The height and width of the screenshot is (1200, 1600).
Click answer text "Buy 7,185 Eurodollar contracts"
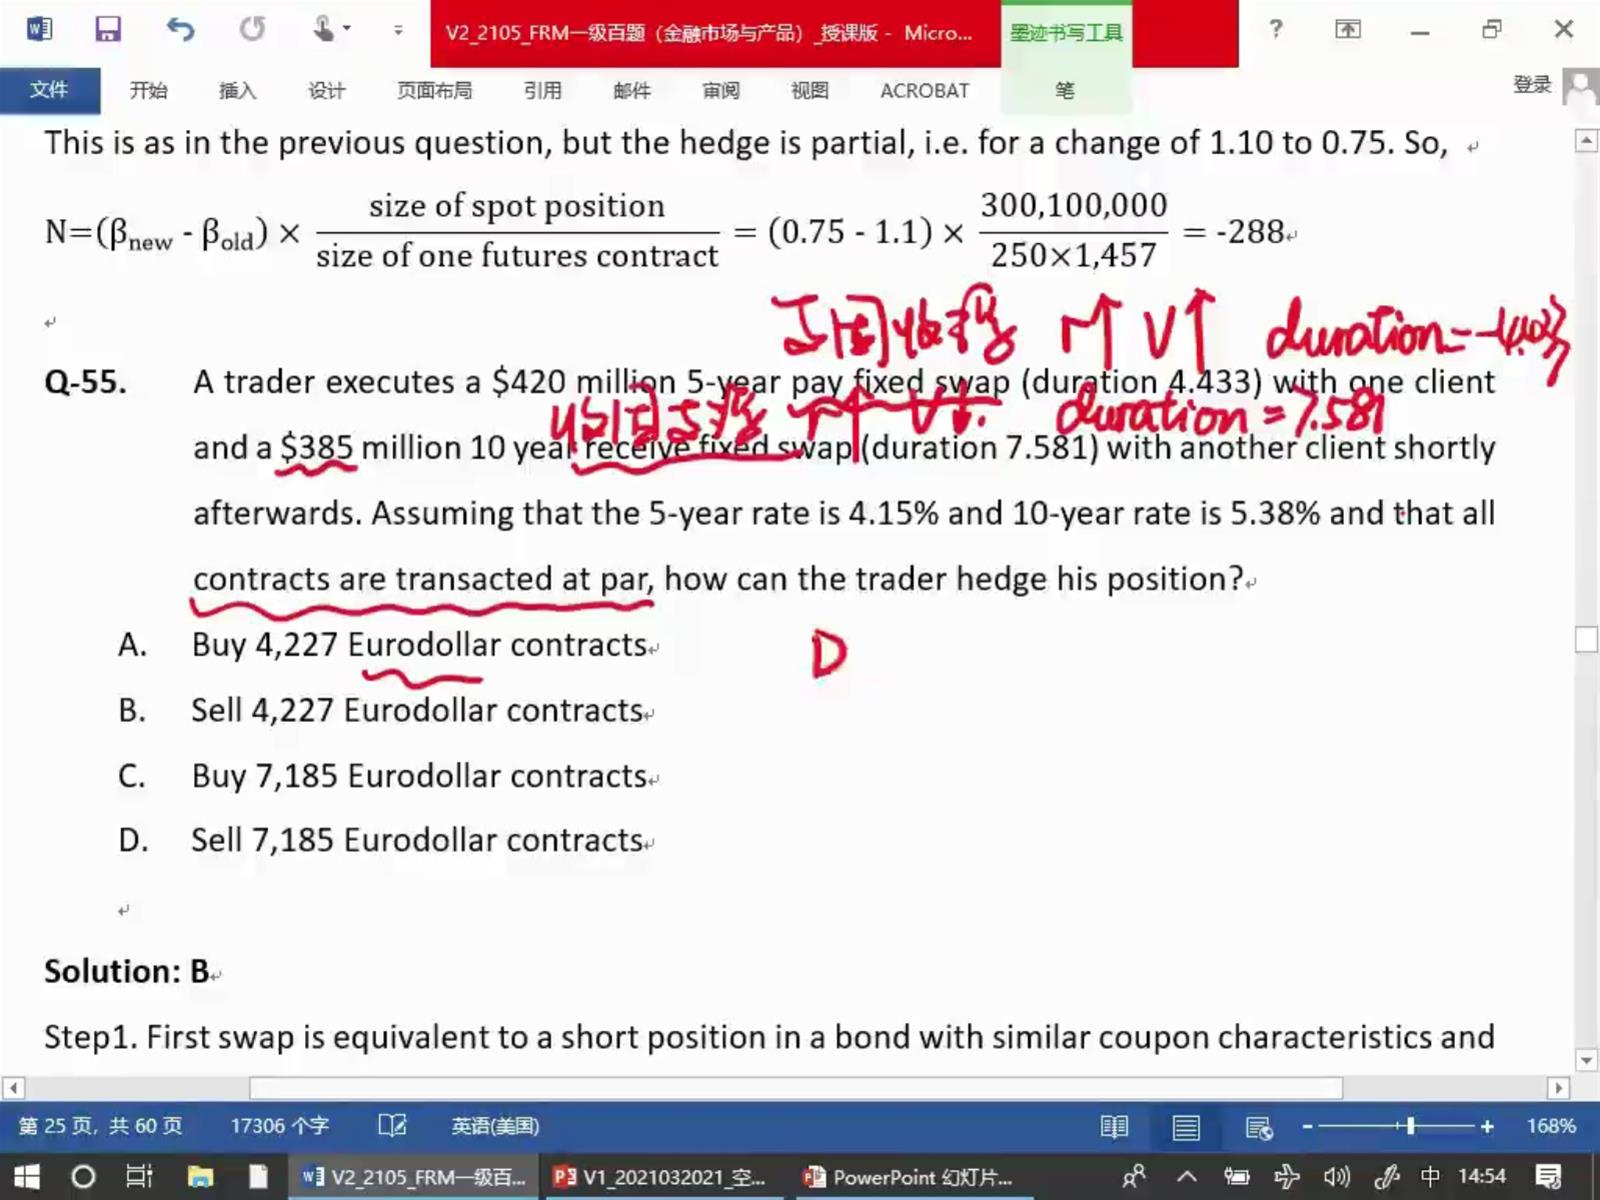(419, 776)
